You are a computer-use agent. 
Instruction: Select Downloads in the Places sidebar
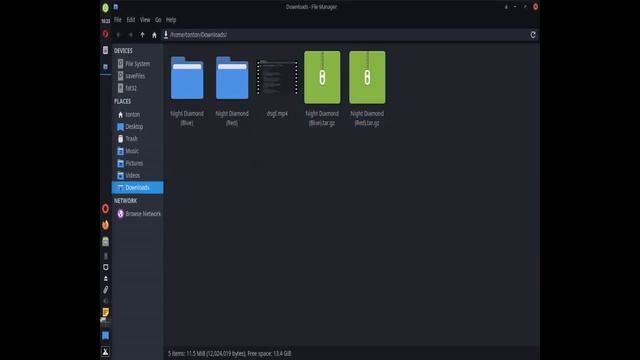click(x=137, y=187)
